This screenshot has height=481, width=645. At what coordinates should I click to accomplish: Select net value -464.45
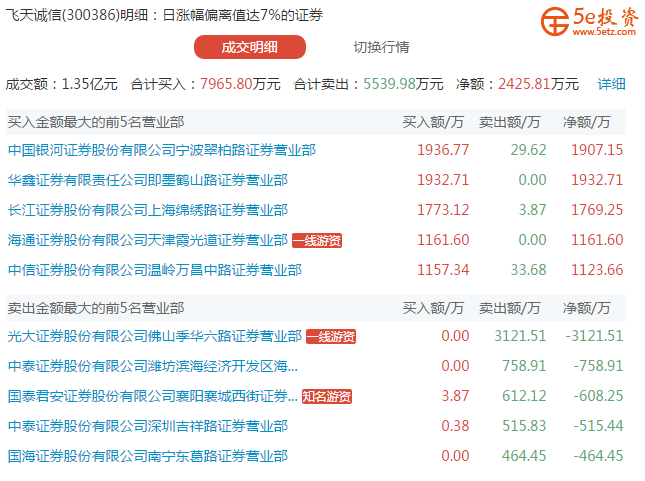tap(599, 456)
